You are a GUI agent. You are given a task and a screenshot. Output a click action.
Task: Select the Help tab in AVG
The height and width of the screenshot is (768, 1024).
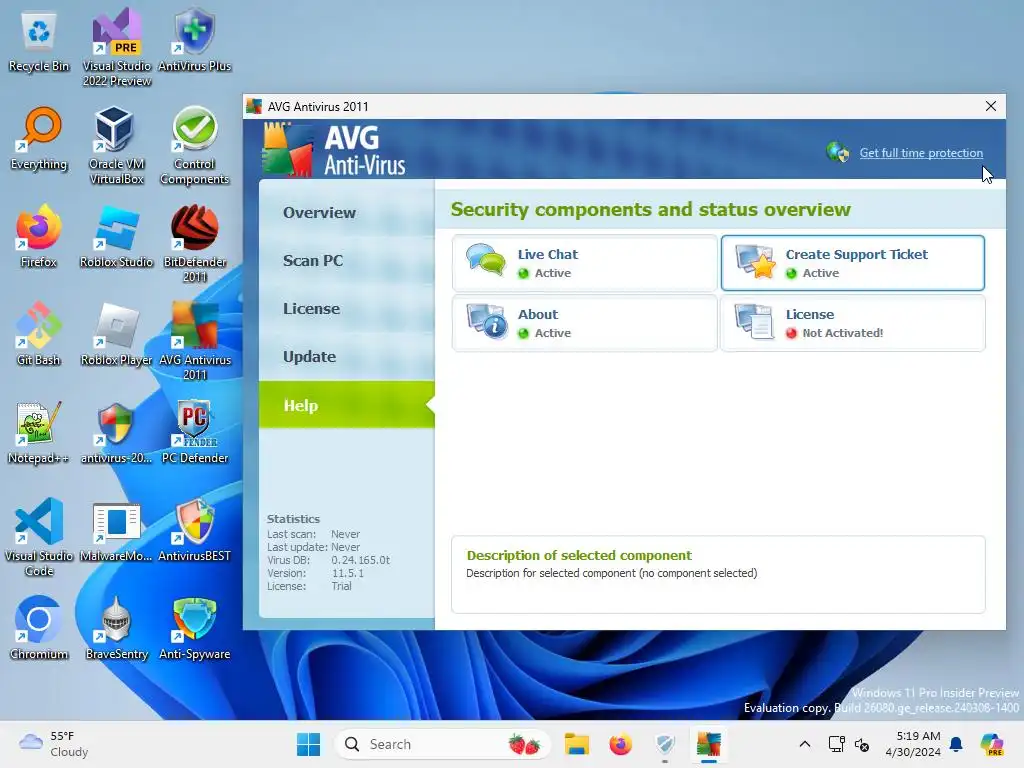point(346,405)
